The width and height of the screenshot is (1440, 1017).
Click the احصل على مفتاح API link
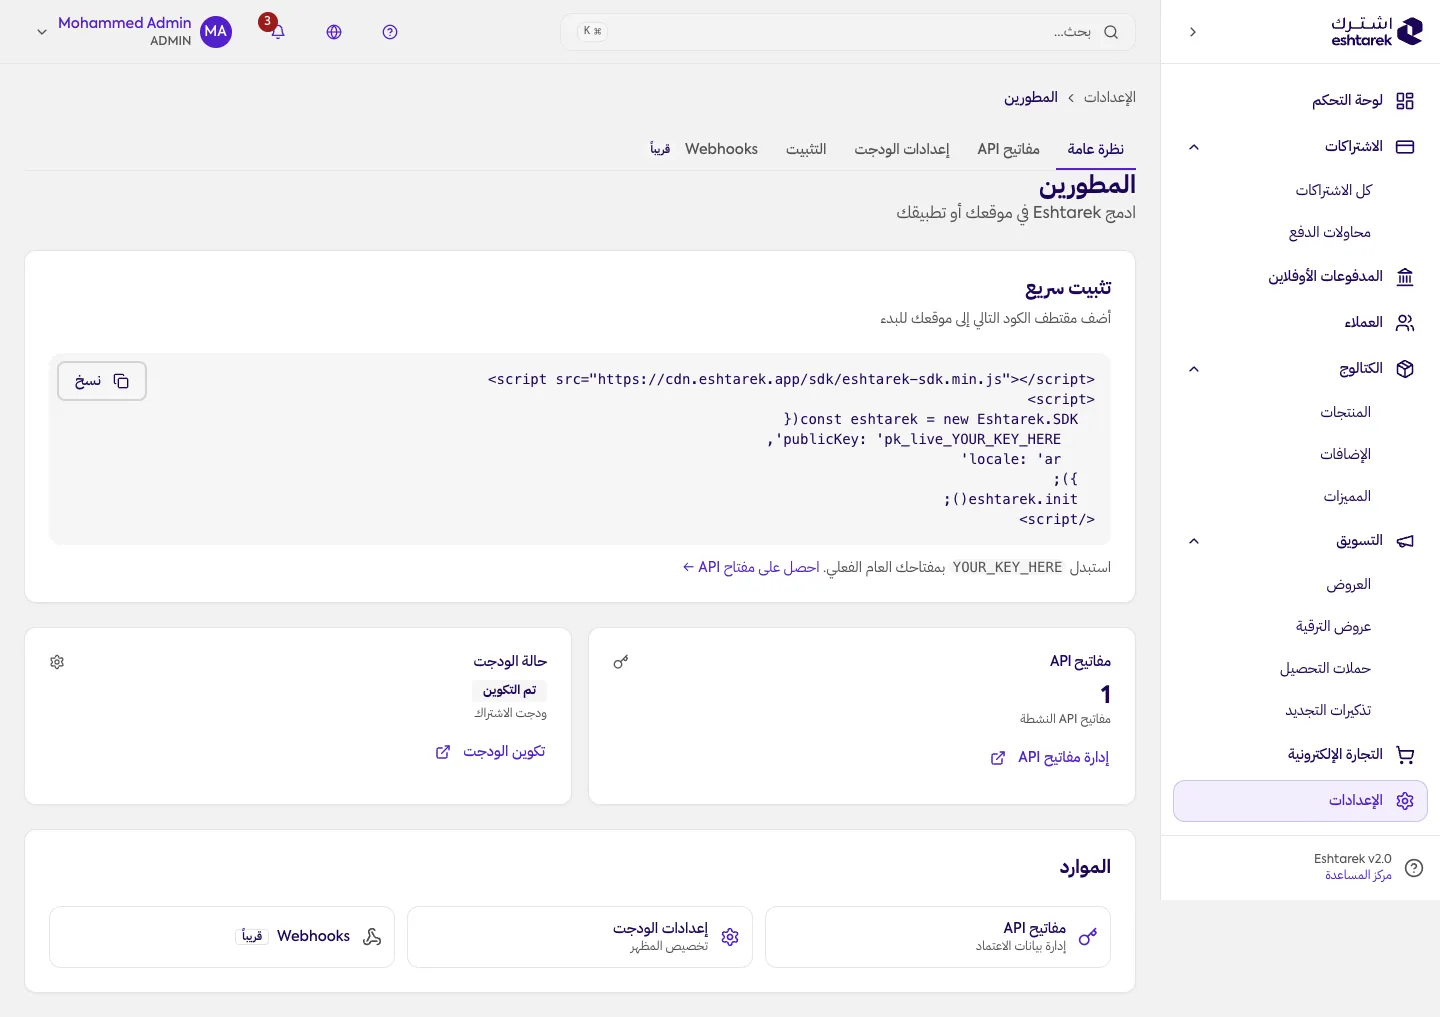coord(751,567)
